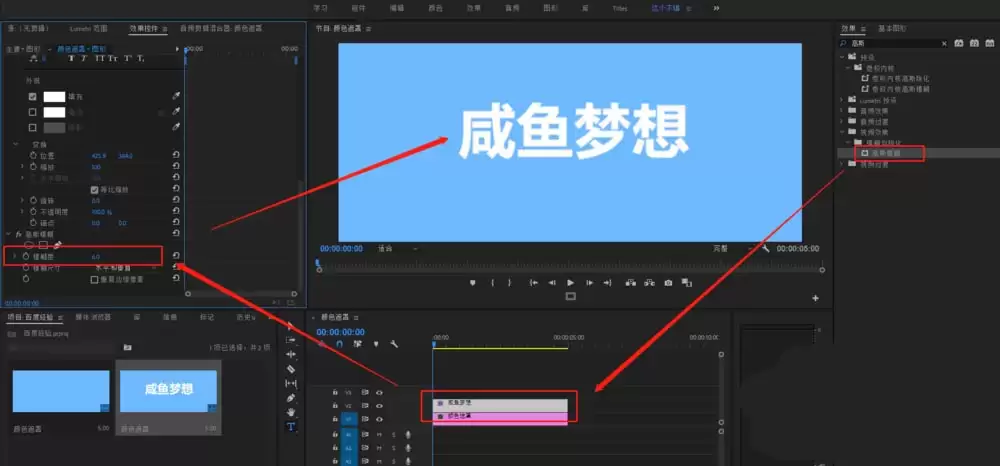Uncheck the Fill checkbox in Appearance

point(33,97)
